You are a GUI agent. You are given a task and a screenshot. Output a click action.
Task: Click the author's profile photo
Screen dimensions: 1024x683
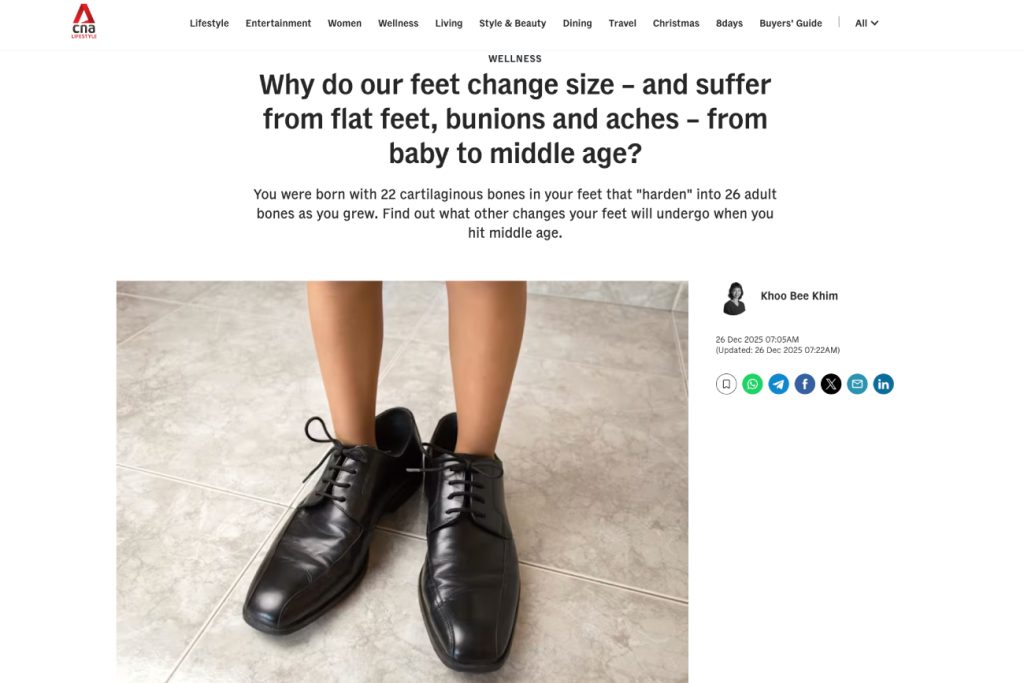[x=735, y=298]
